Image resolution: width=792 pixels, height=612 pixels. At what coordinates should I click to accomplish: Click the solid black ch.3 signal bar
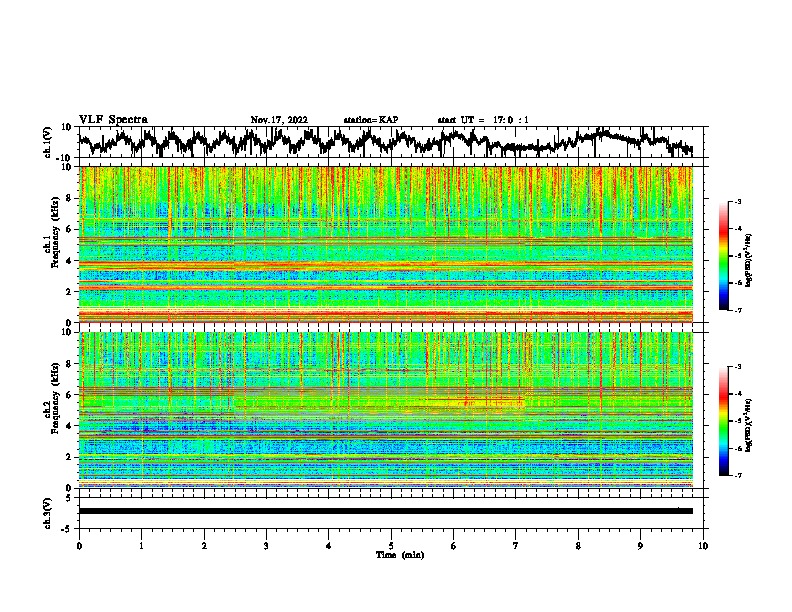386,511
